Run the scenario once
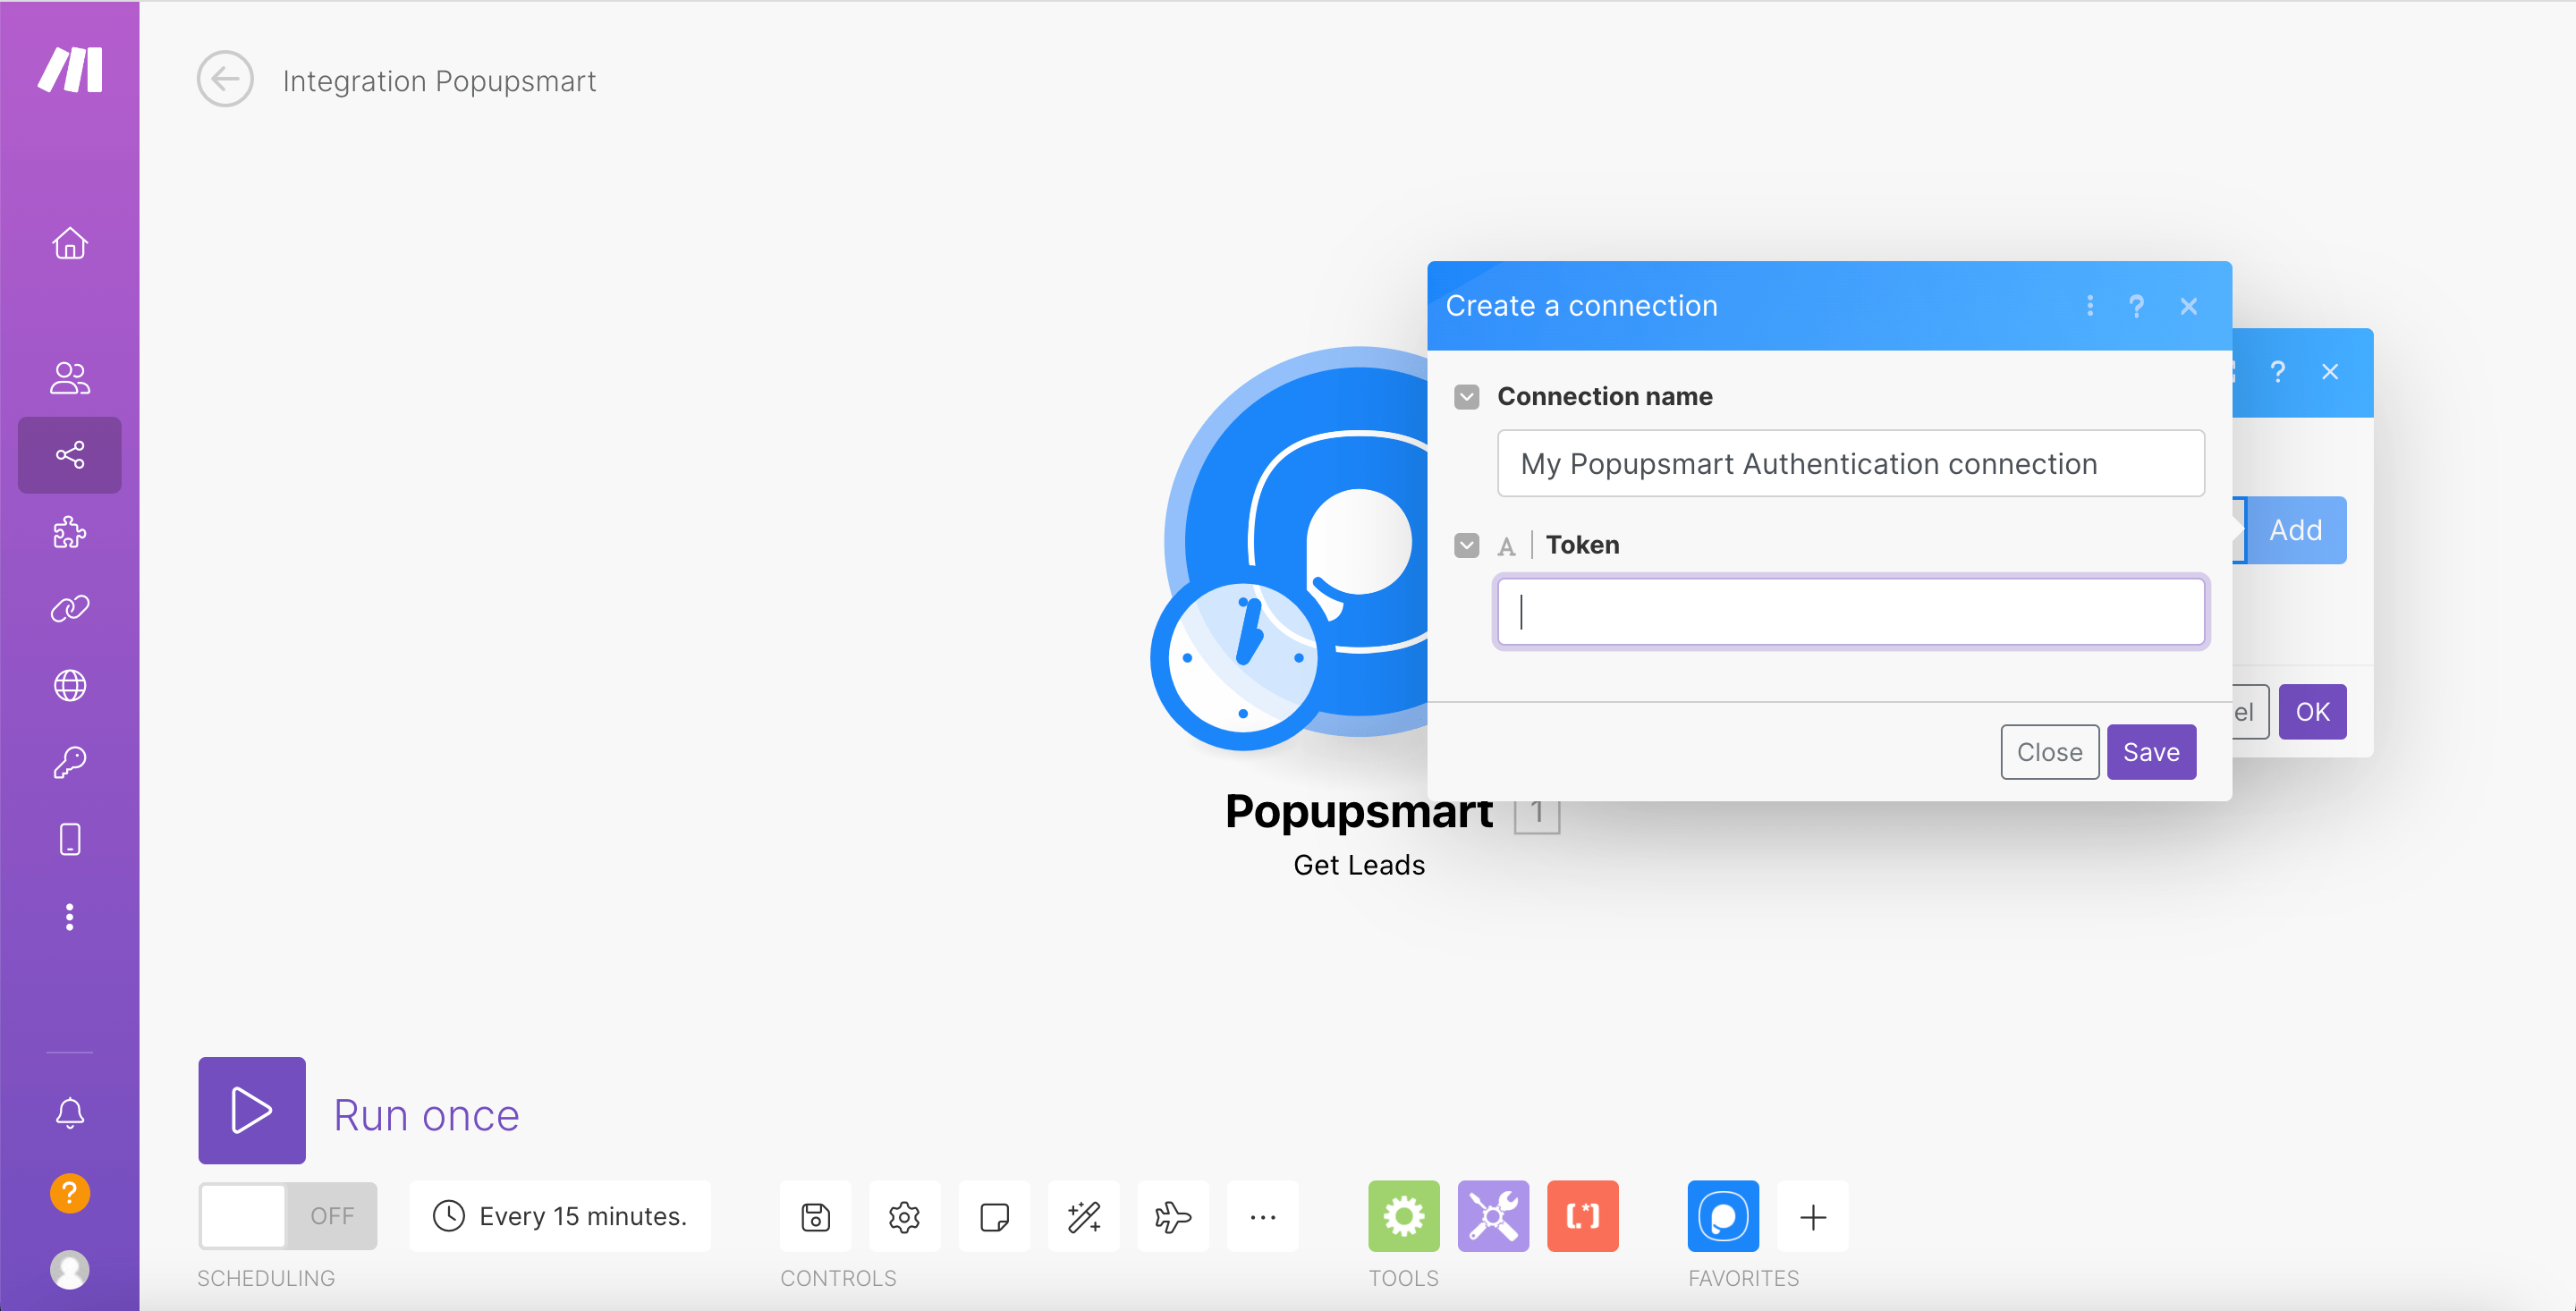The height and width of the screenshot is (1311, 2576). (x=251, y=1111)
